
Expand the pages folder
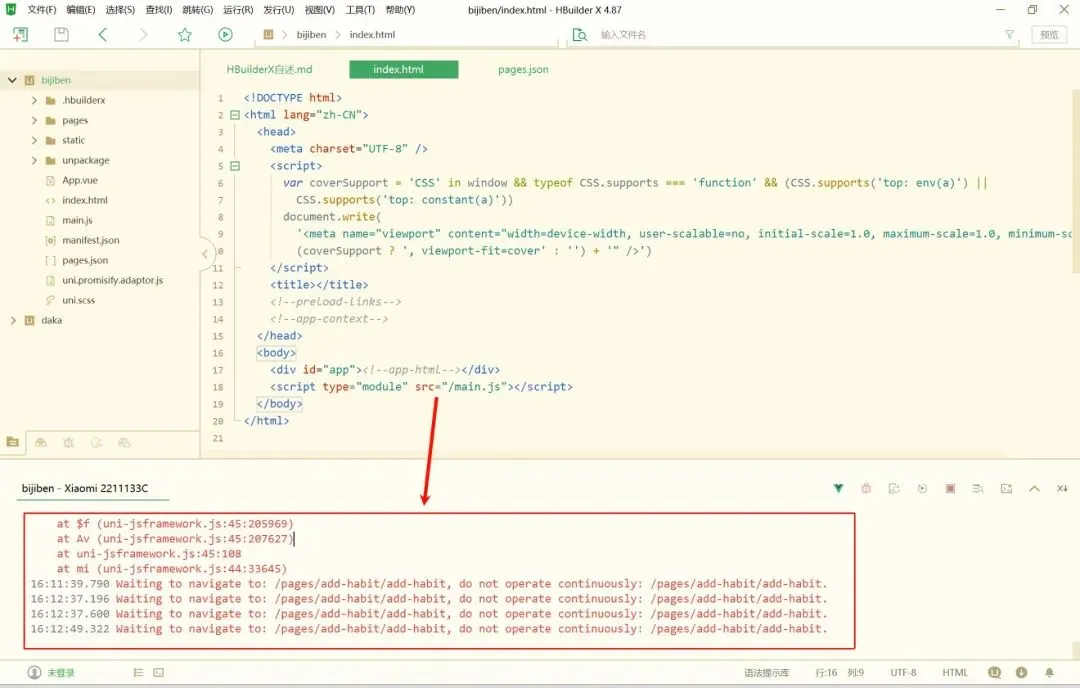(34, 120)
